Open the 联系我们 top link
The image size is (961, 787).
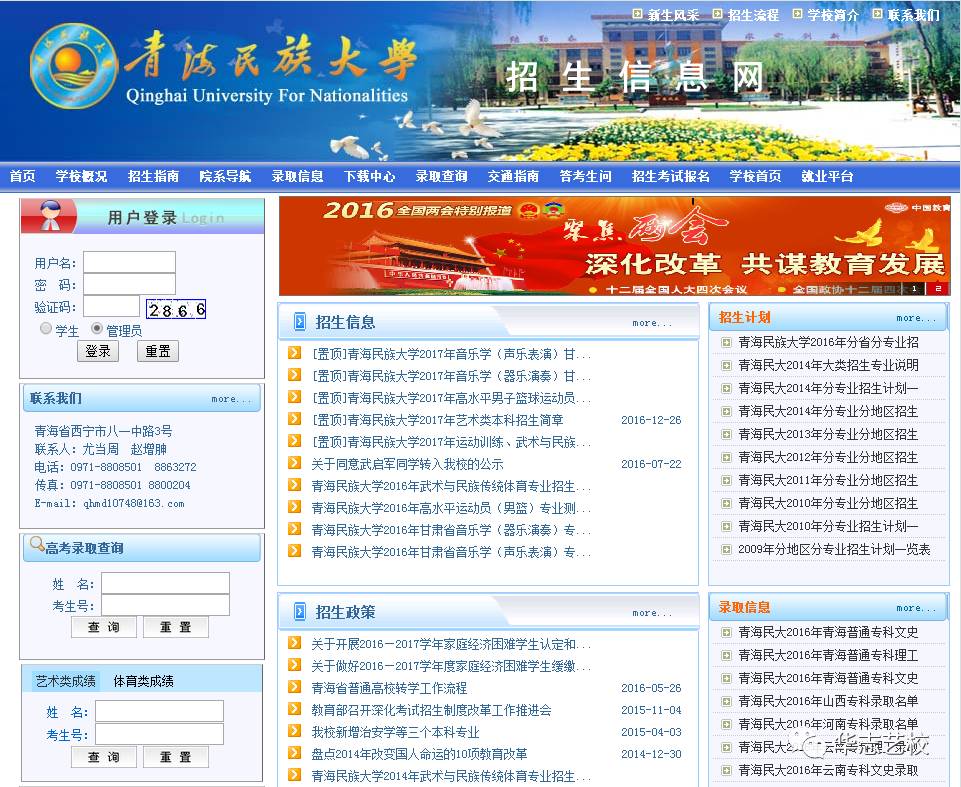[913, 15]
